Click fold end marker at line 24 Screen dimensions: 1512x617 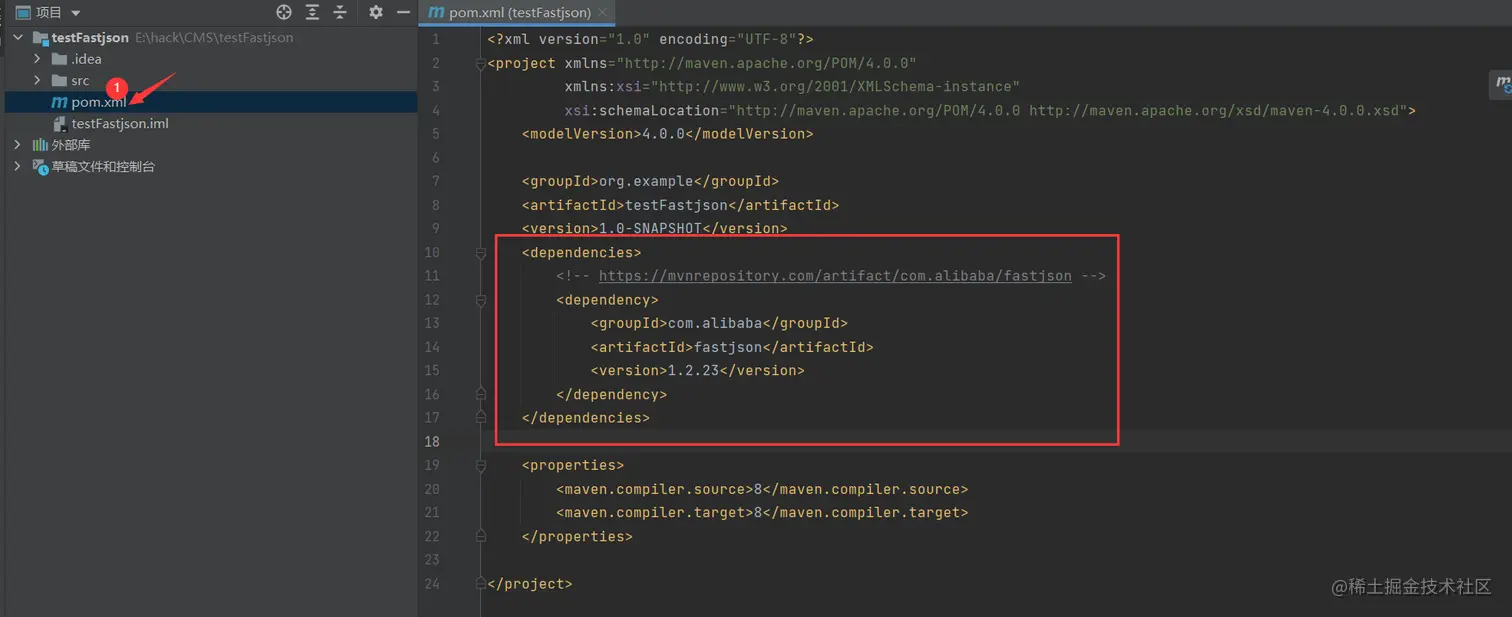[481, 583]
